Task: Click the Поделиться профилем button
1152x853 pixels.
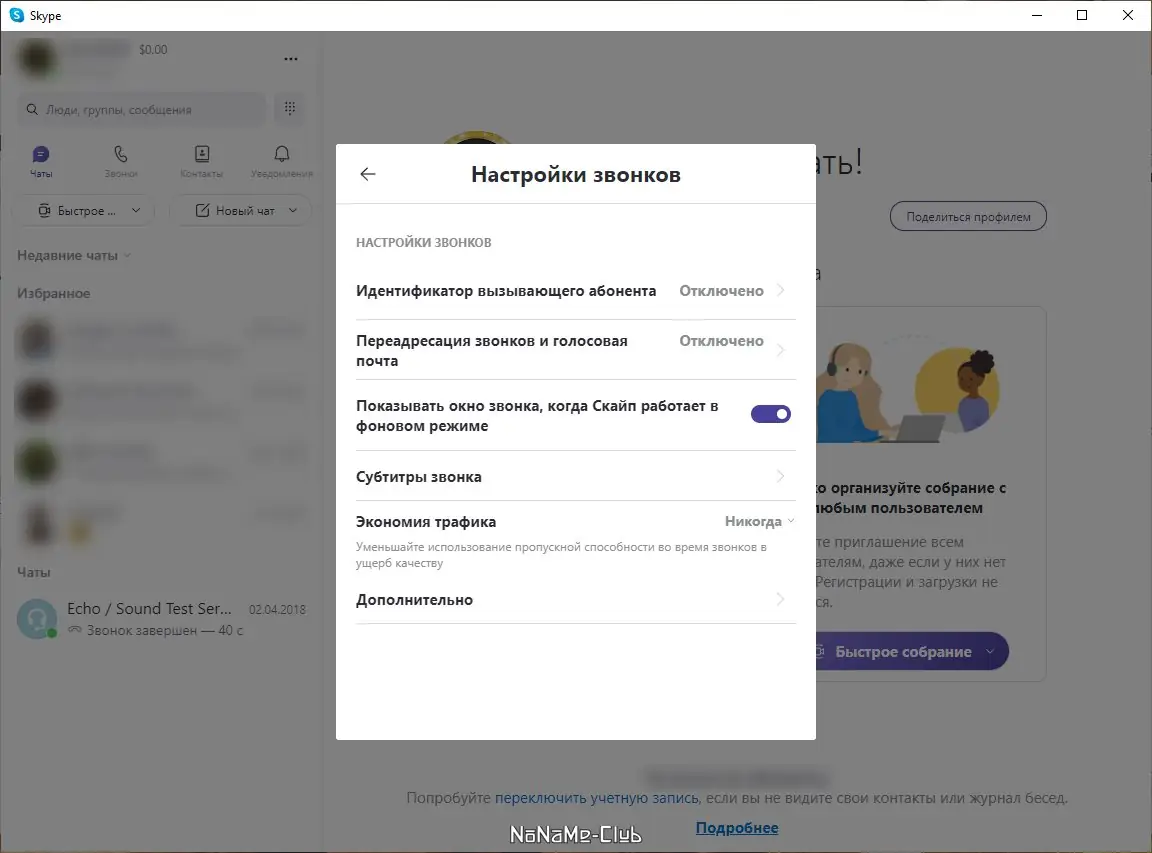Action: [967, 215]
